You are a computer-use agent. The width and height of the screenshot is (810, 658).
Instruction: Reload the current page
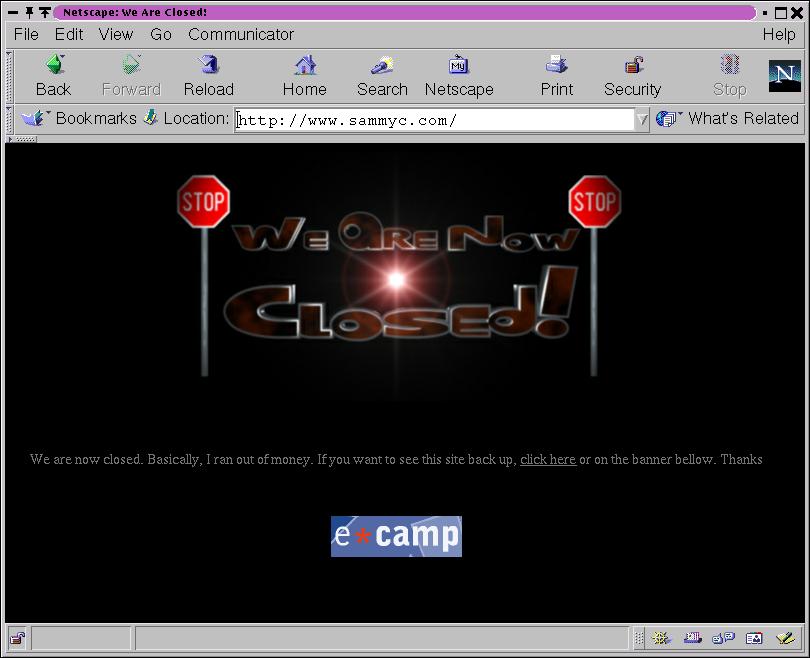tap(208, 75)
